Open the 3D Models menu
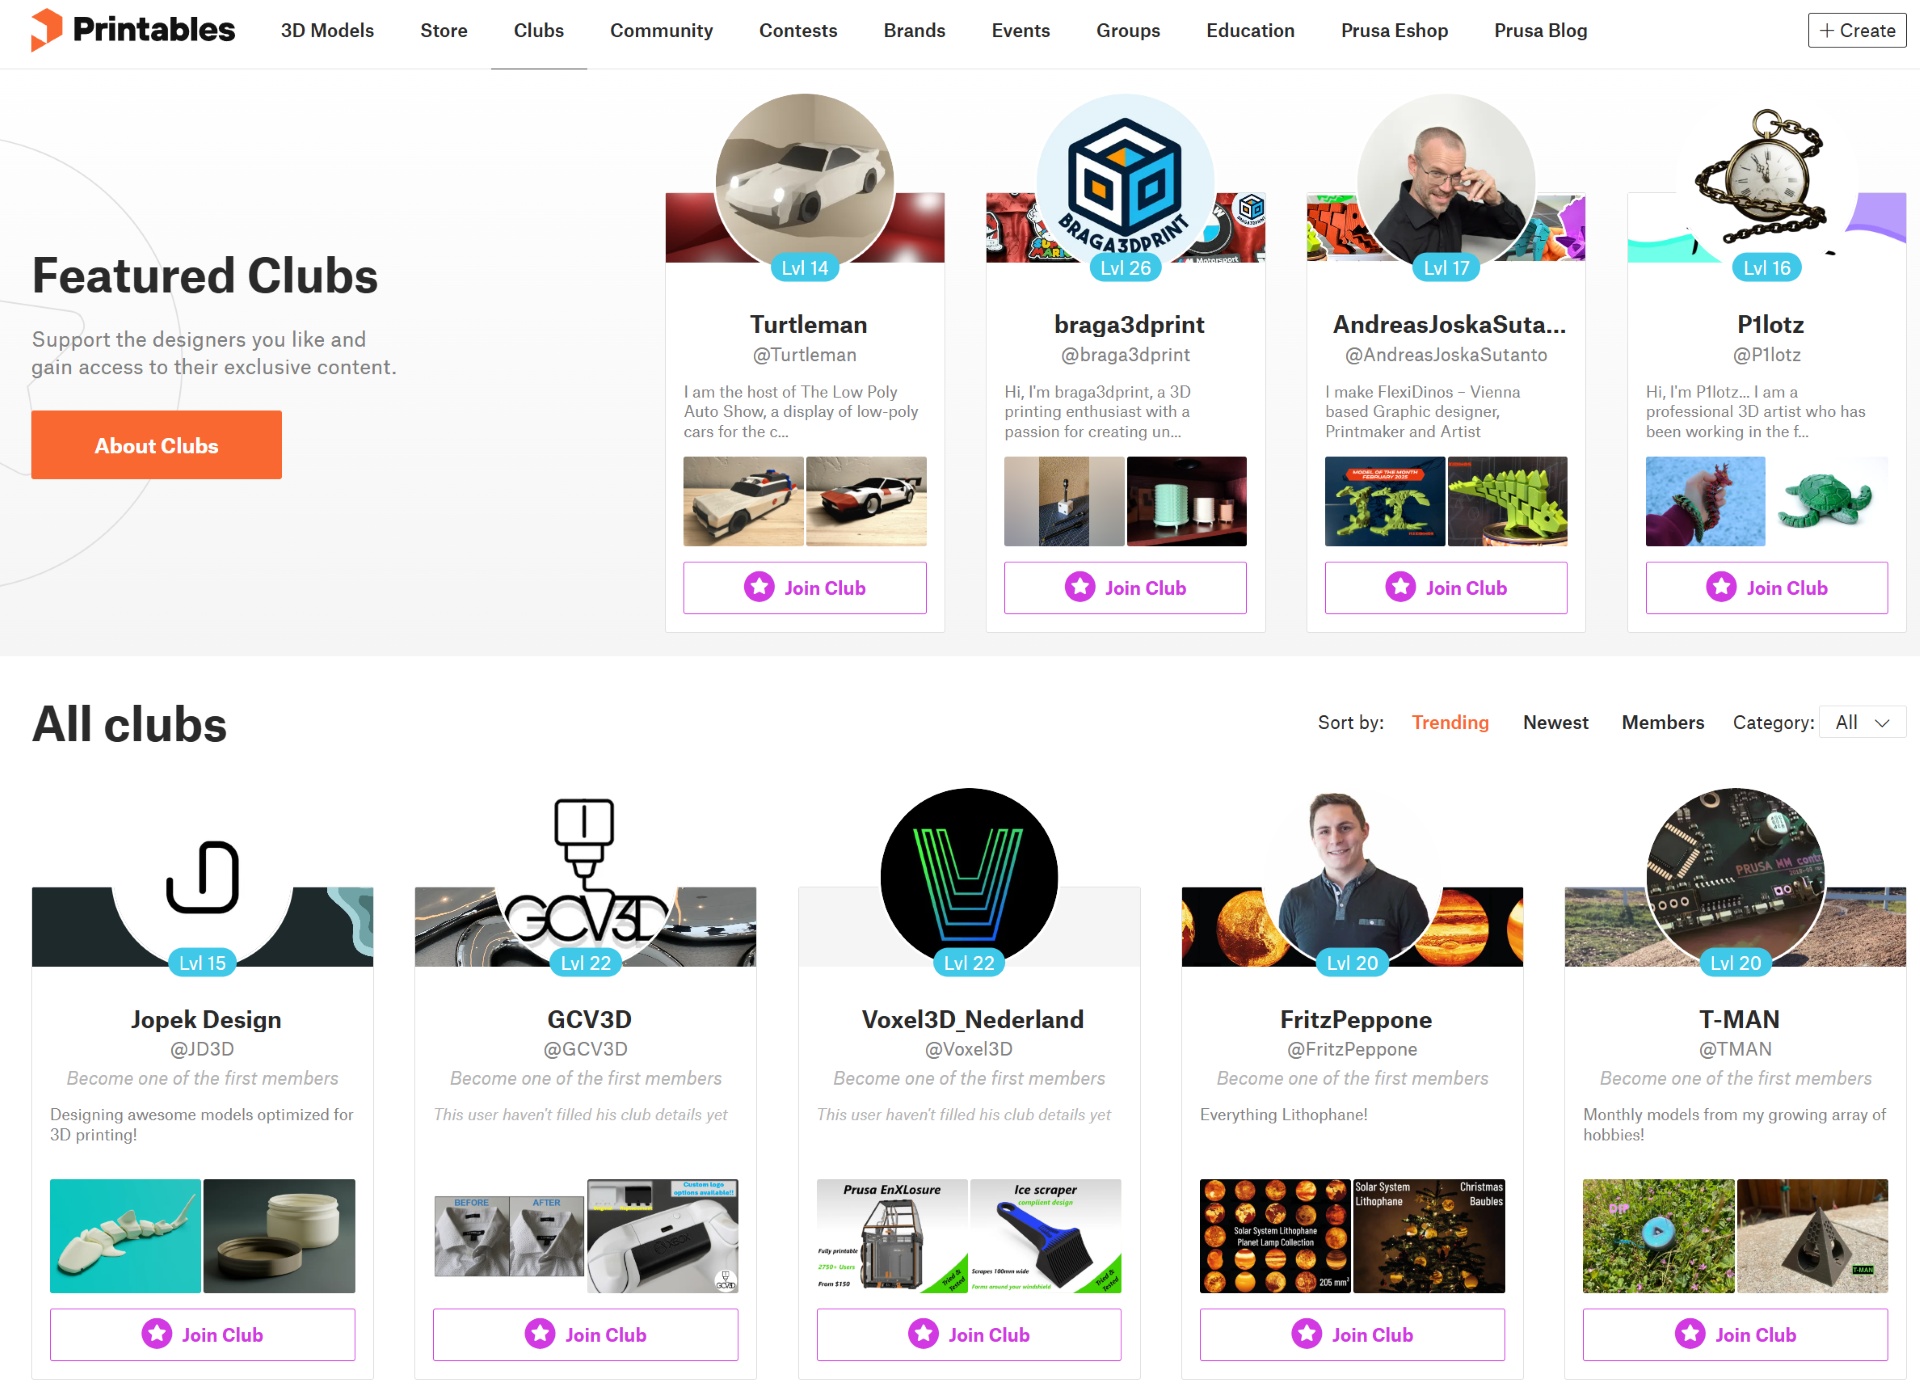 (327, 30)
